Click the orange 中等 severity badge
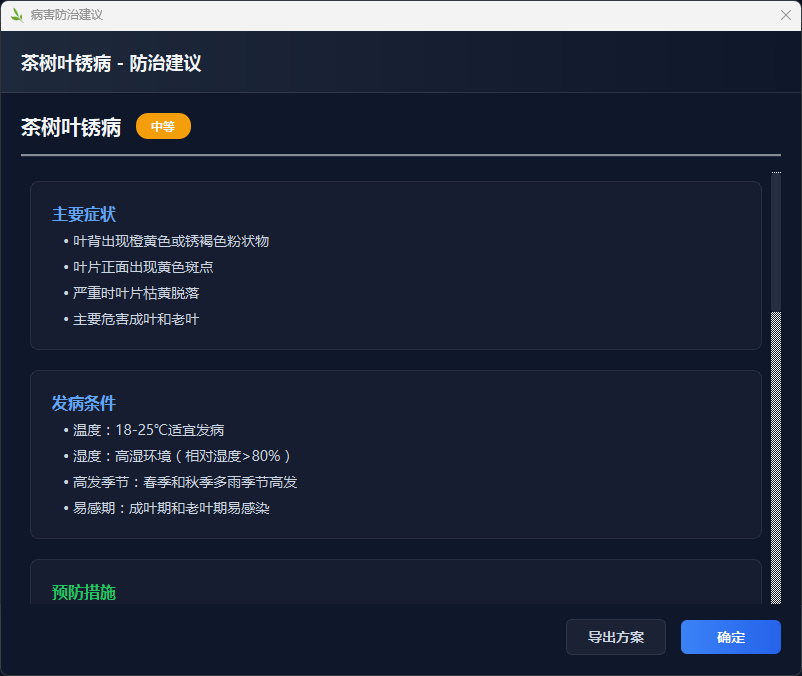Screen dimensions: 802x676 pos(163,127)
